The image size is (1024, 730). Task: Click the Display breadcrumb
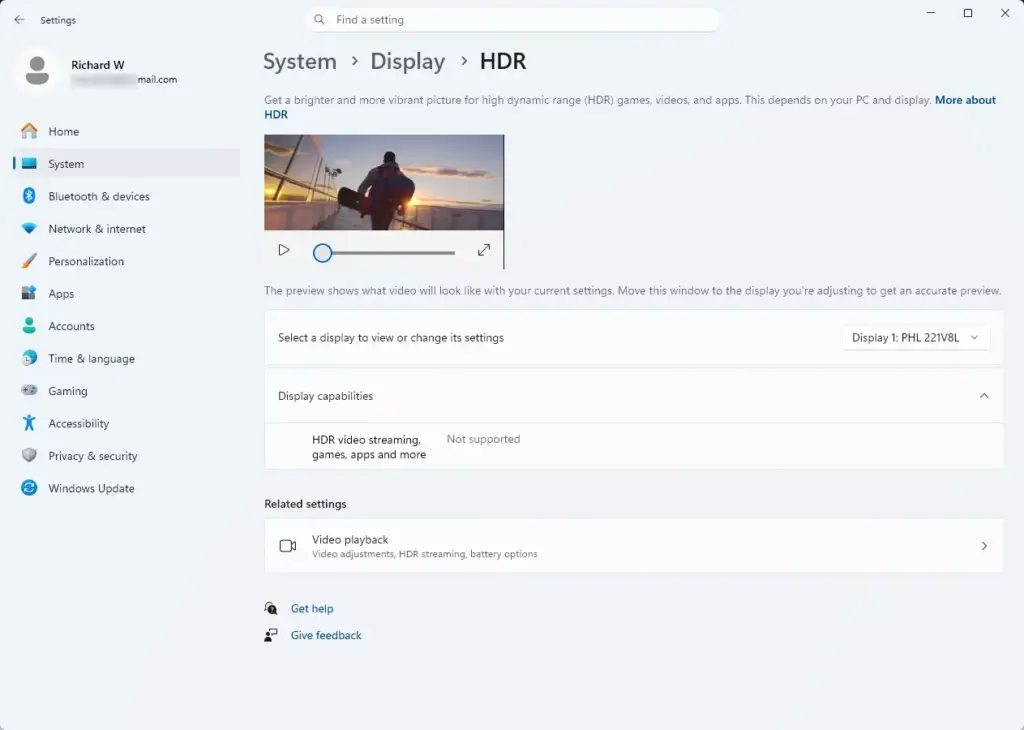408,61
